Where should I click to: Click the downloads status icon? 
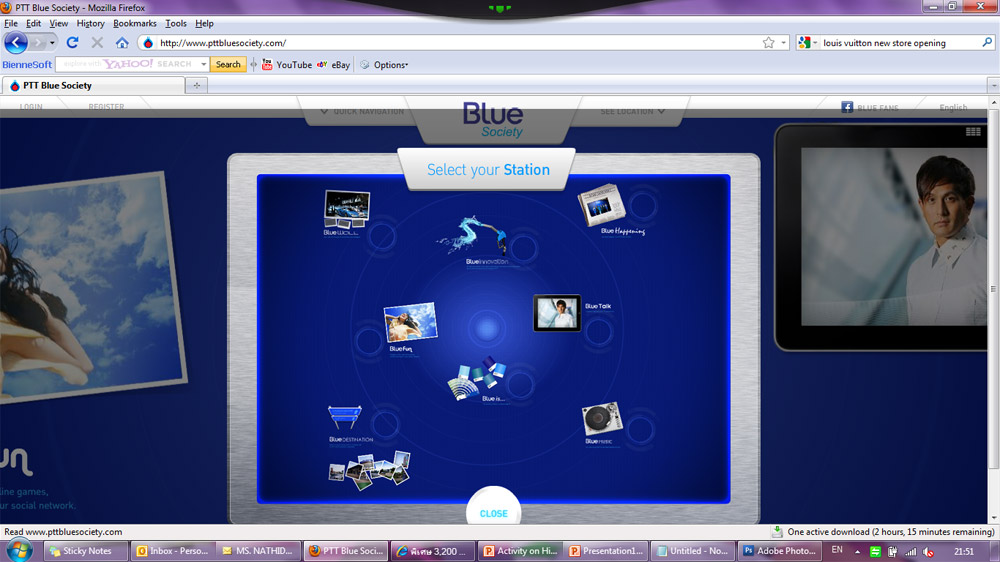pyautogui.click(x=777, y=531)
